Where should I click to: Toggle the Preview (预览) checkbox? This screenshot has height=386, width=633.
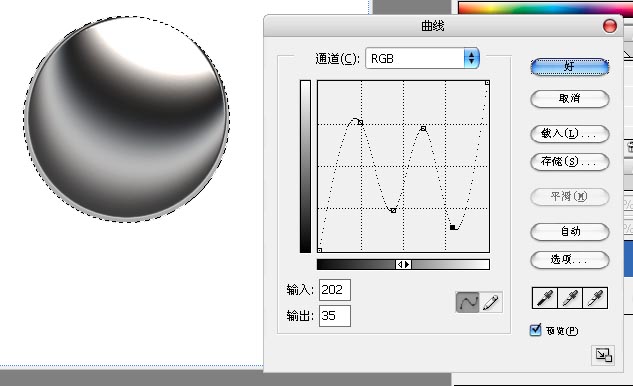coord(535,330)
